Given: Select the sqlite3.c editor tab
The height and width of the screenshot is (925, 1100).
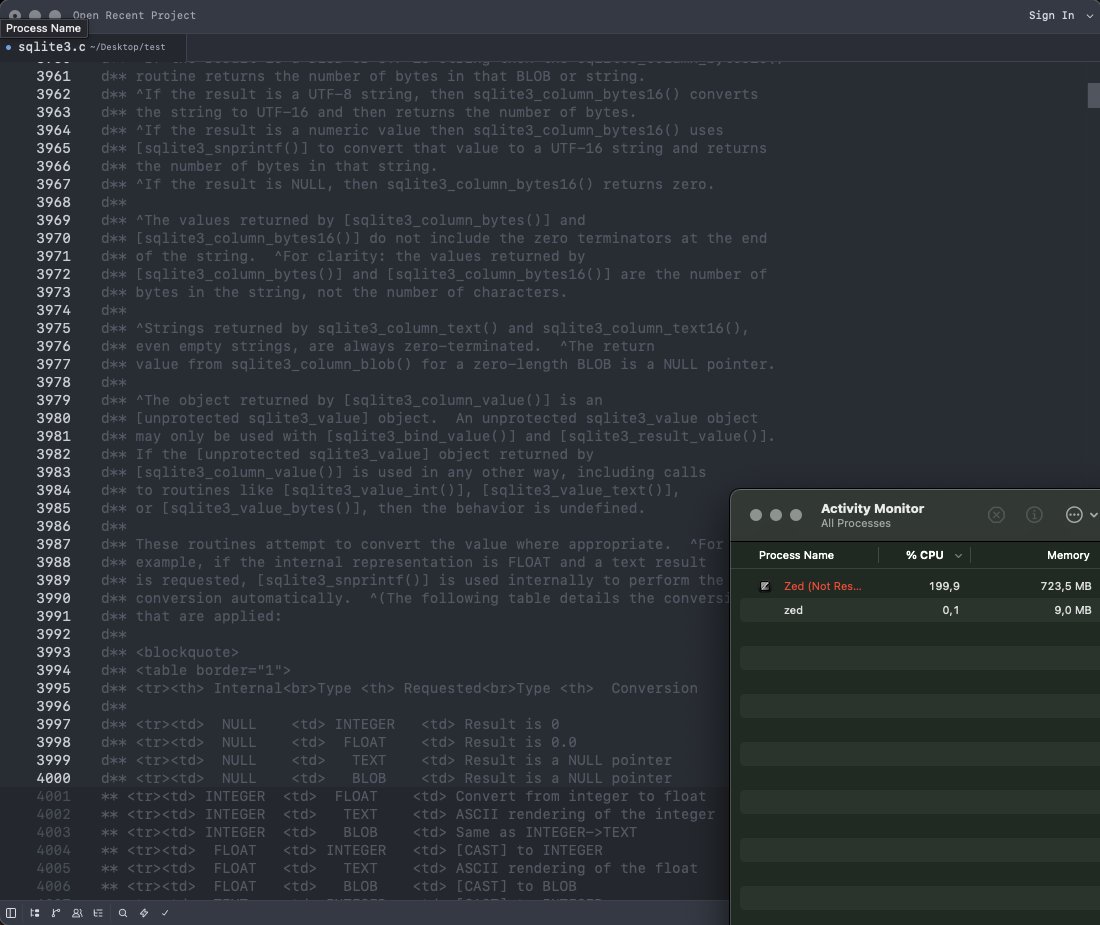Looking at the screenshot, I should 93,47.
